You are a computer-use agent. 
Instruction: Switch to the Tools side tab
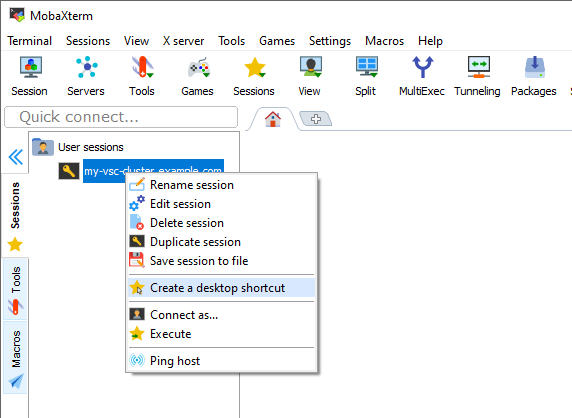point(15,290)
